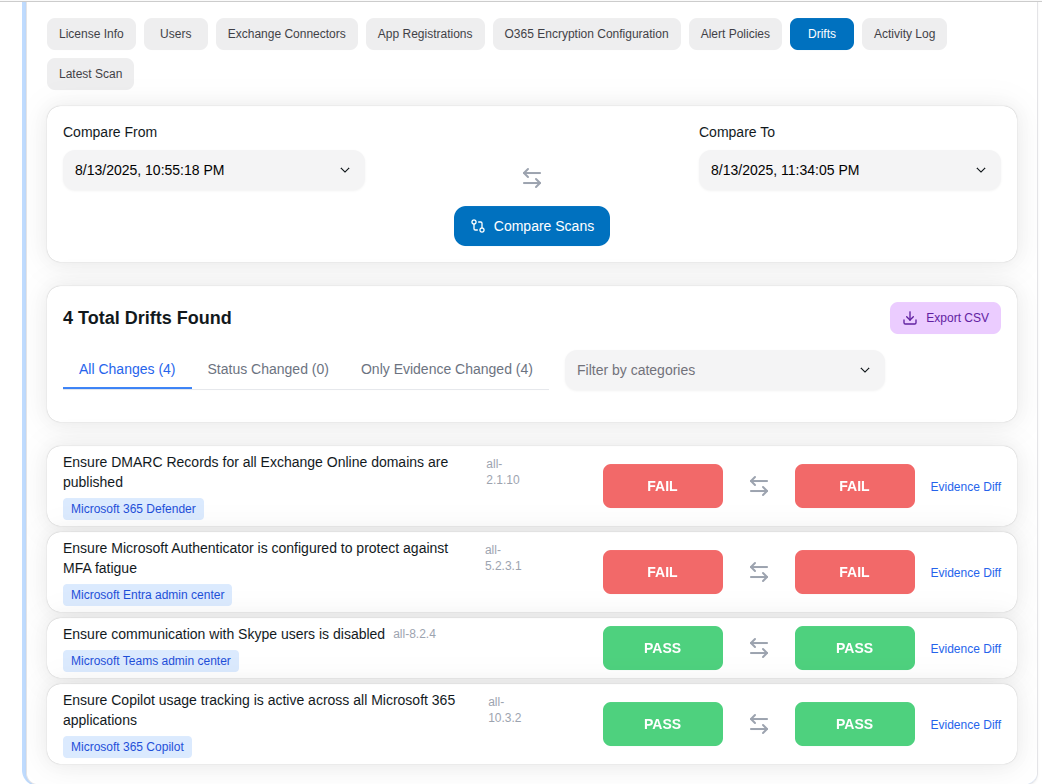Click the Microsoft Teams admin center chip

point(150,661)
